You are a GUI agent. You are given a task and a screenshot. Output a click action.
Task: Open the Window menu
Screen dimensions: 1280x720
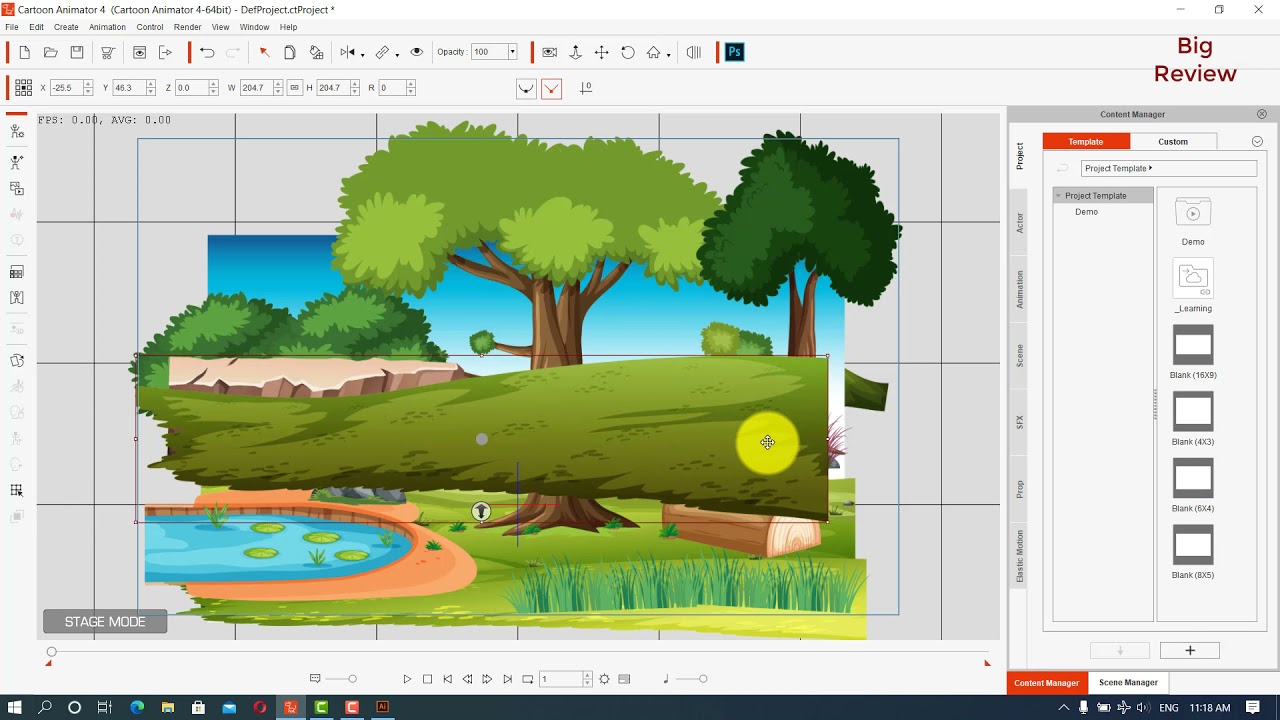(x=254, y=27)
